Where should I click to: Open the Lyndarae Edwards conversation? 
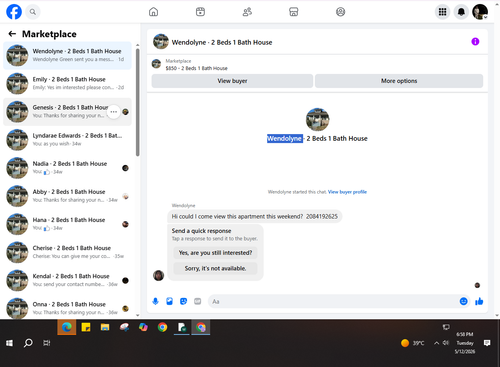(67, 140)
